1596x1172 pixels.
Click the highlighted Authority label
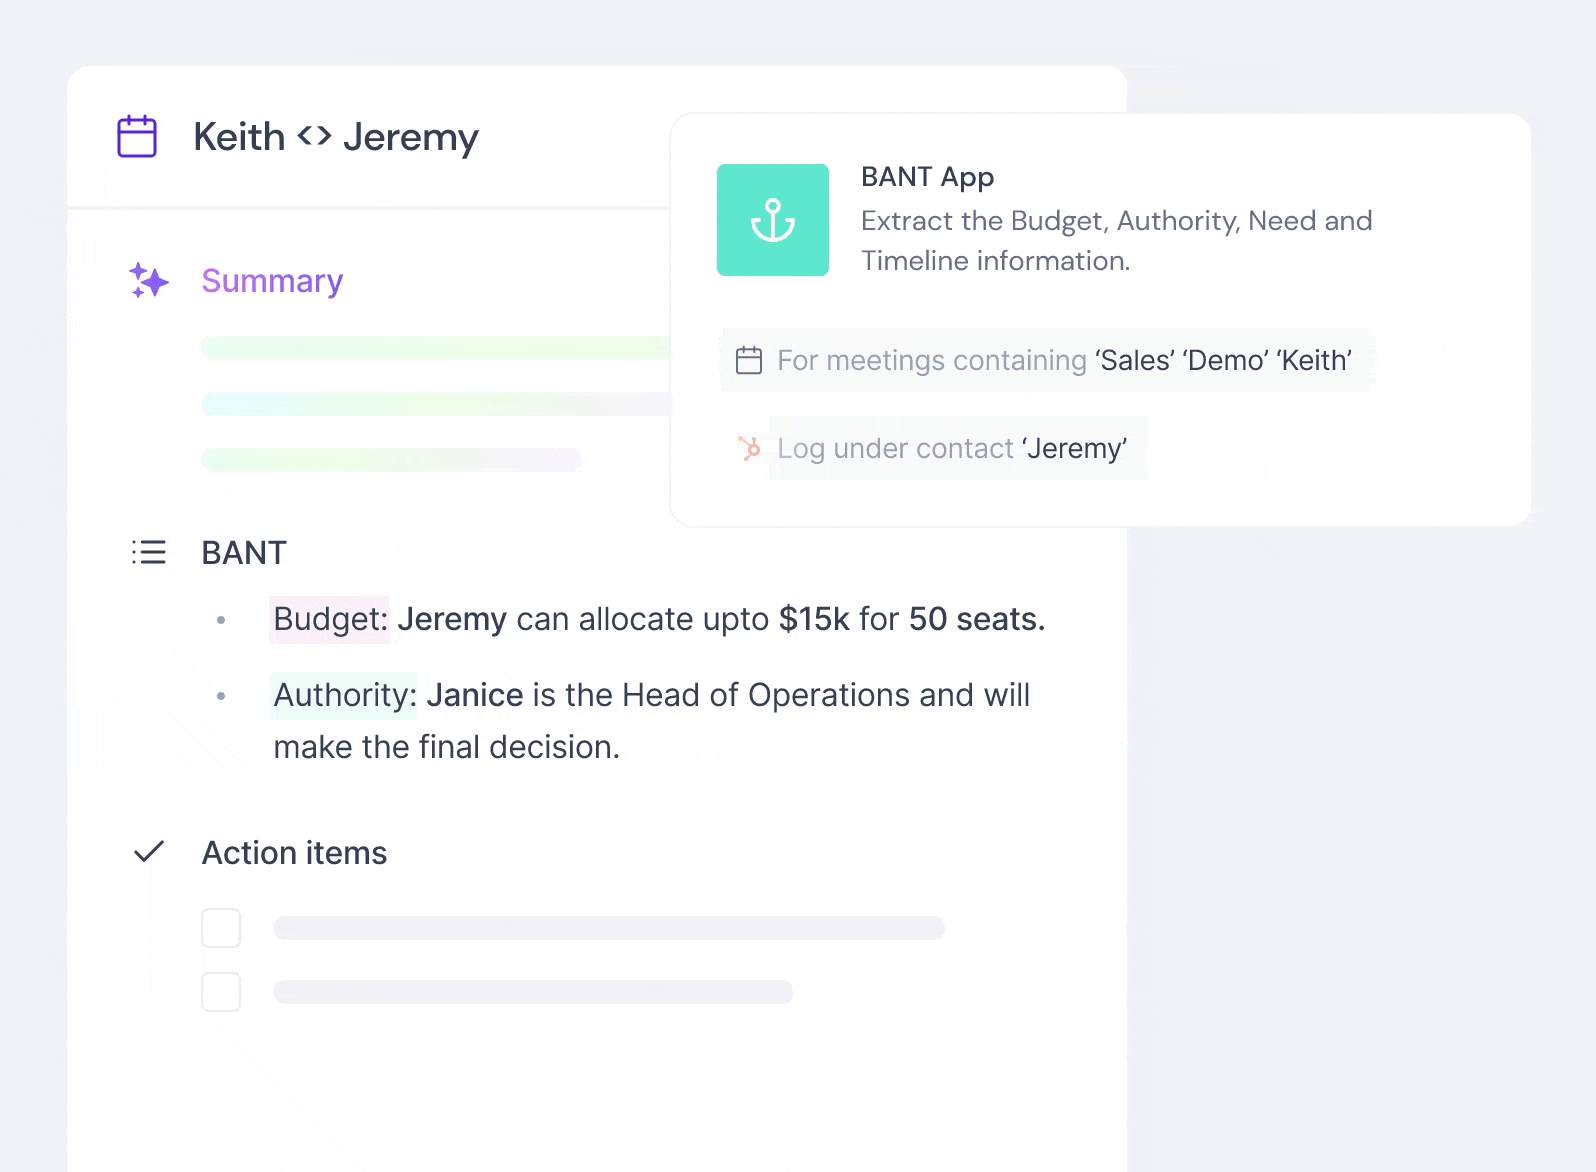[344, 695]
